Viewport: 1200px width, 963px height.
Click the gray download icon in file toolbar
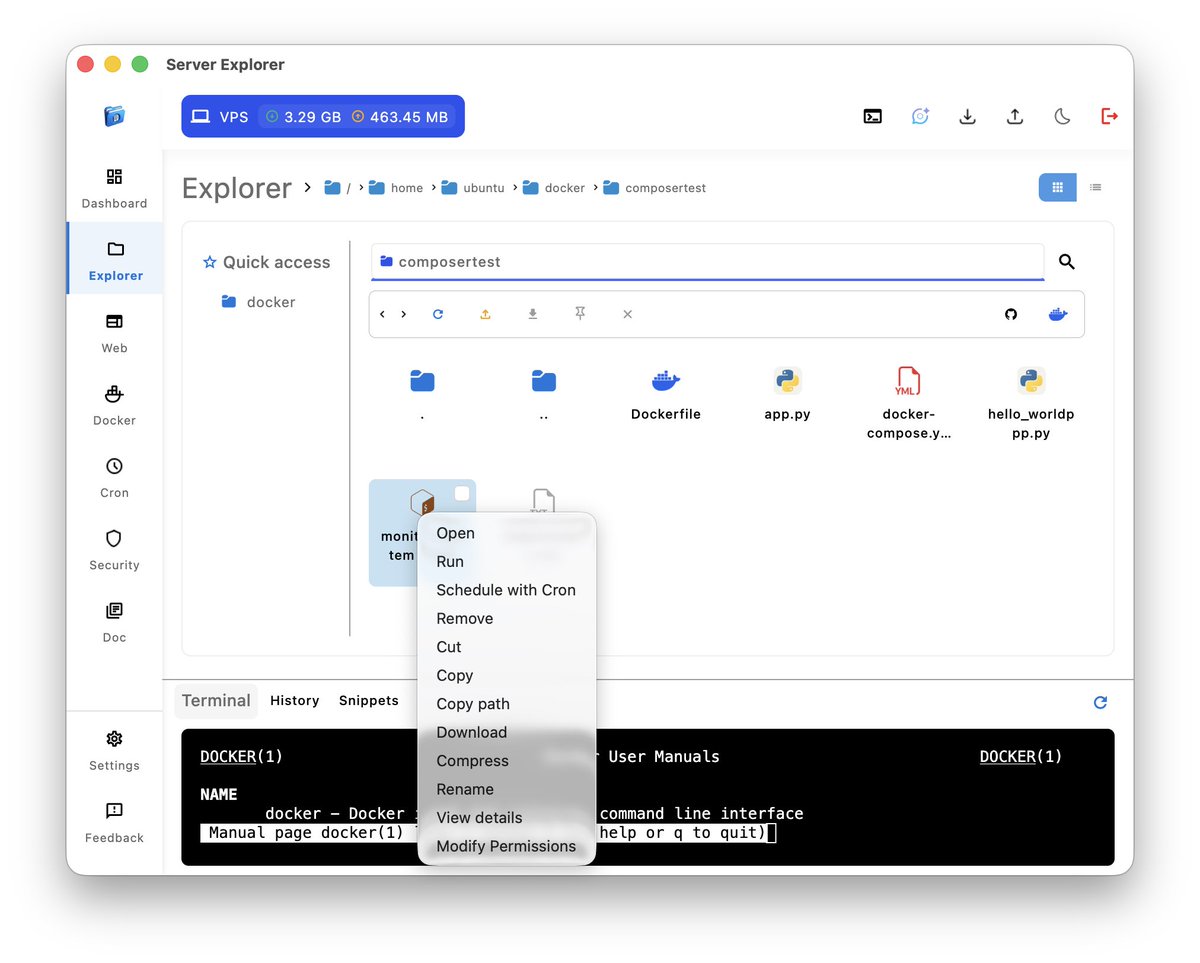tap(532, 314)
